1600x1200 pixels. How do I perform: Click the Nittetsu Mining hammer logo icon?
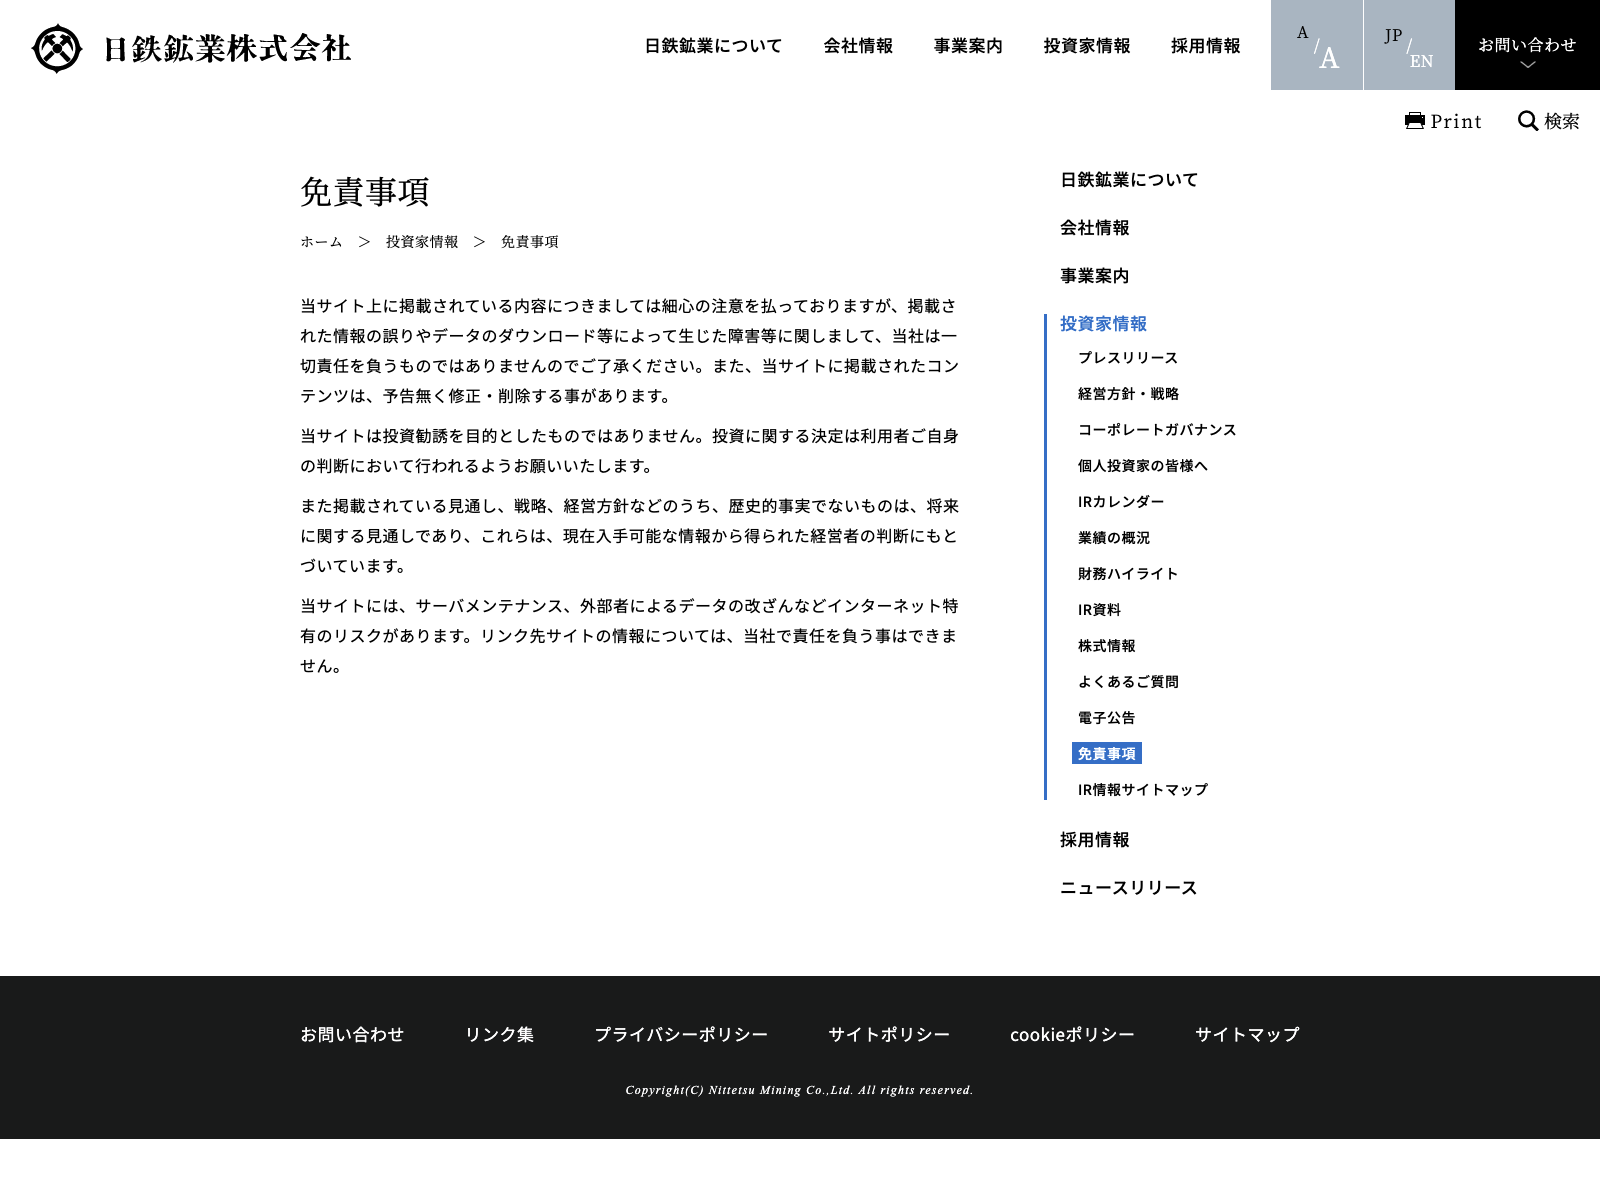click(x=57, y=48)
